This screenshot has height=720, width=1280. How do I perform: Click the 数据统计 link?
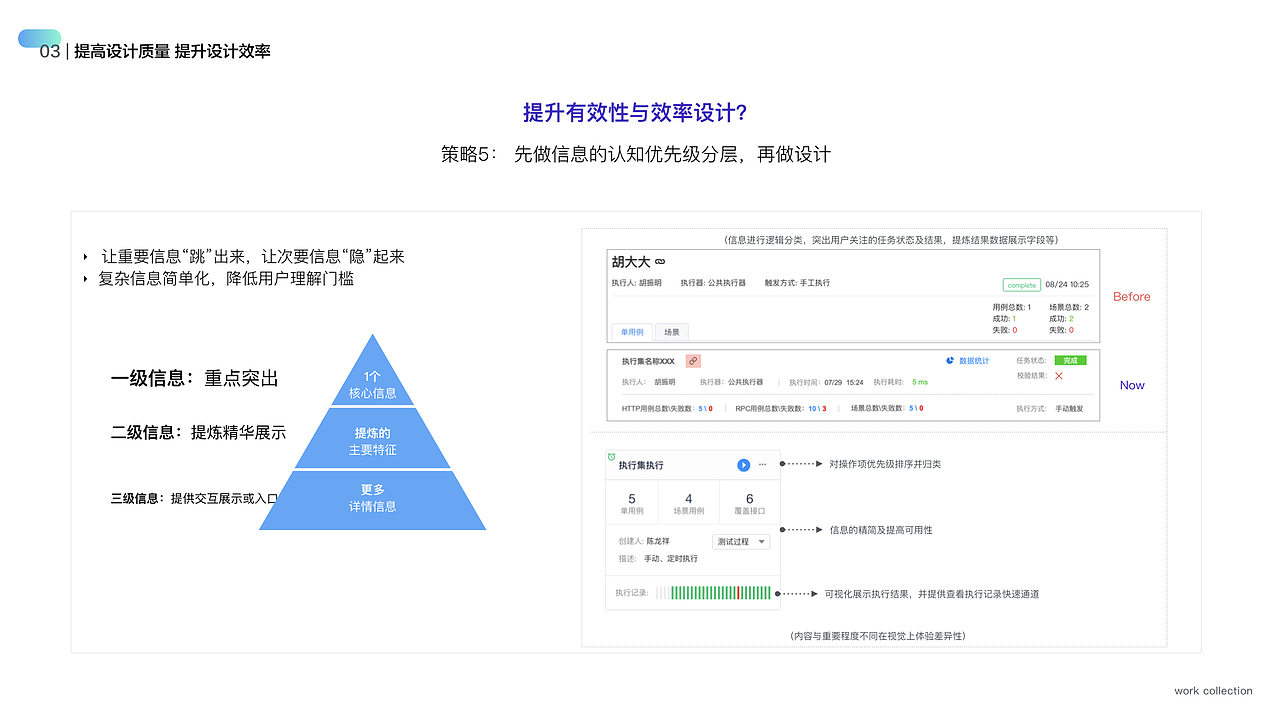point(974,361)
